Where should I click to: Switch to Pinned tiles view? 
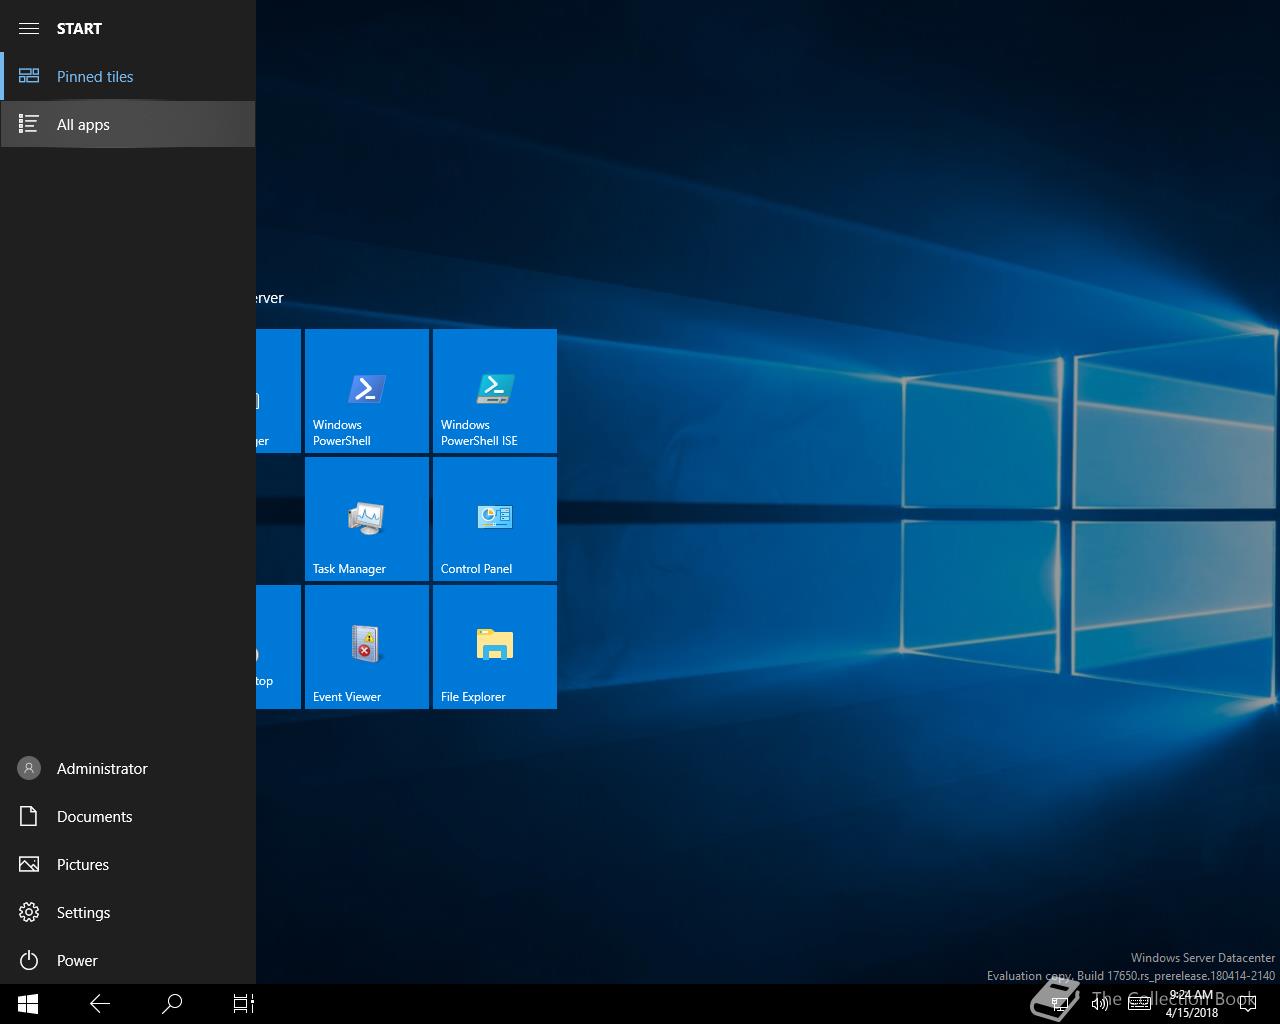(128, 76)
